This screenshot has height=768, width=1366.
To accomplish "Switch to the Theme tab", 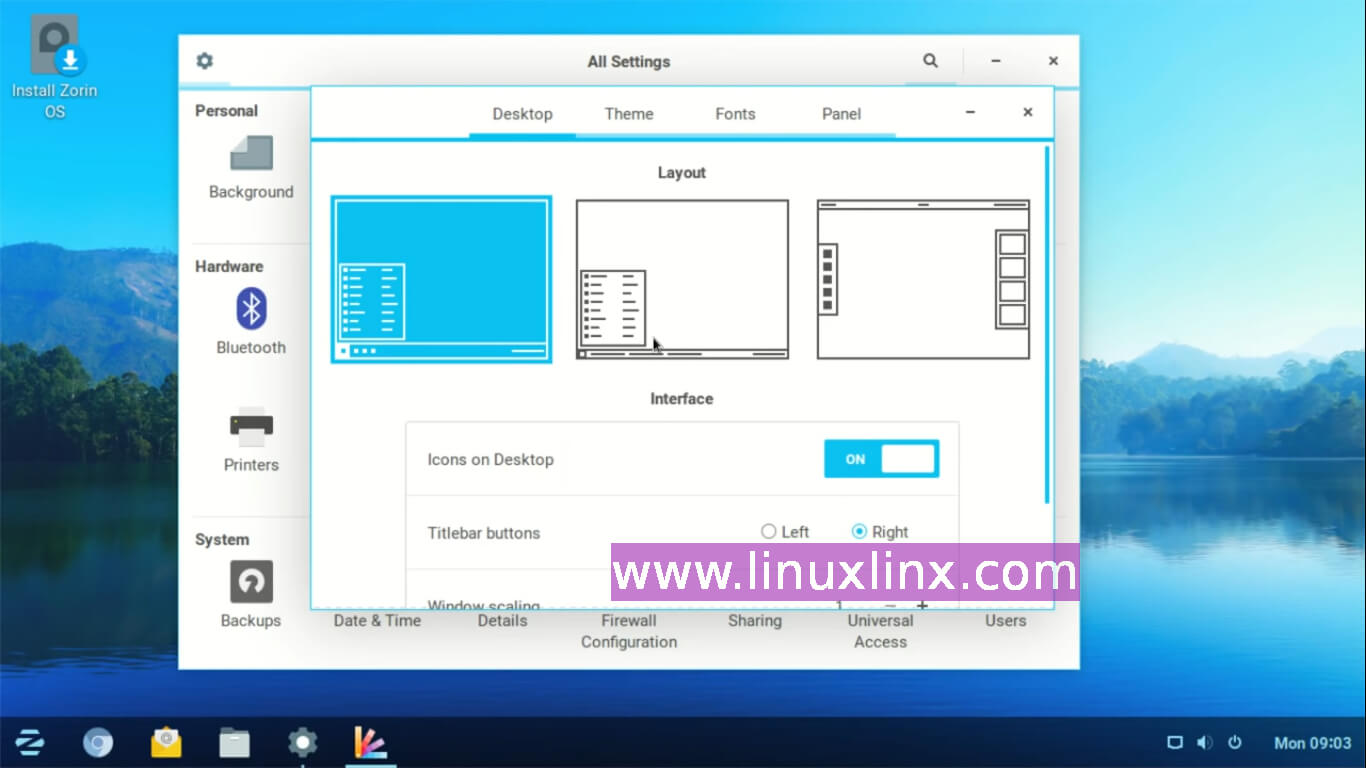I will (x=628, y=114).
